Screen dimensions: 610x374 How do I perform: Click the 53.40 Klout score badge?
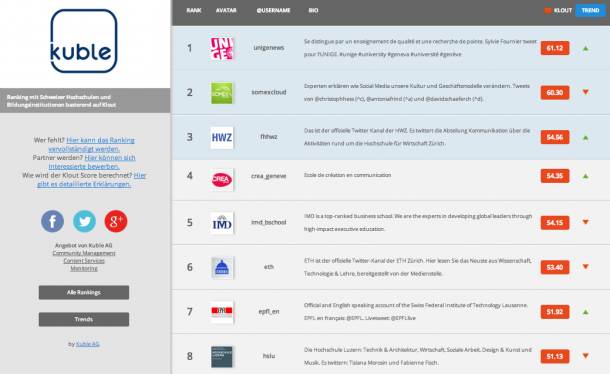(555, 267)
